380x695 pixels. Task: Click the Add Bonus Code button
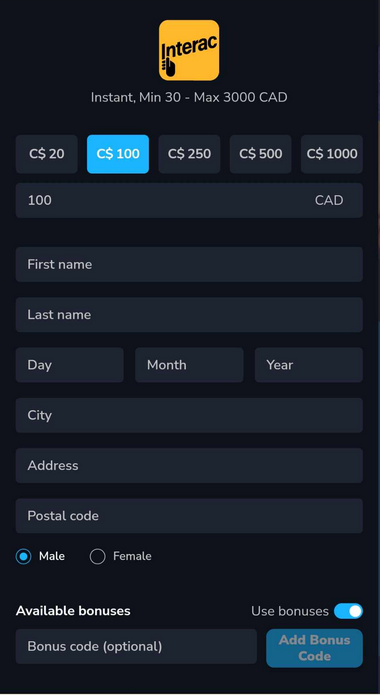click(x=314, y=648)
